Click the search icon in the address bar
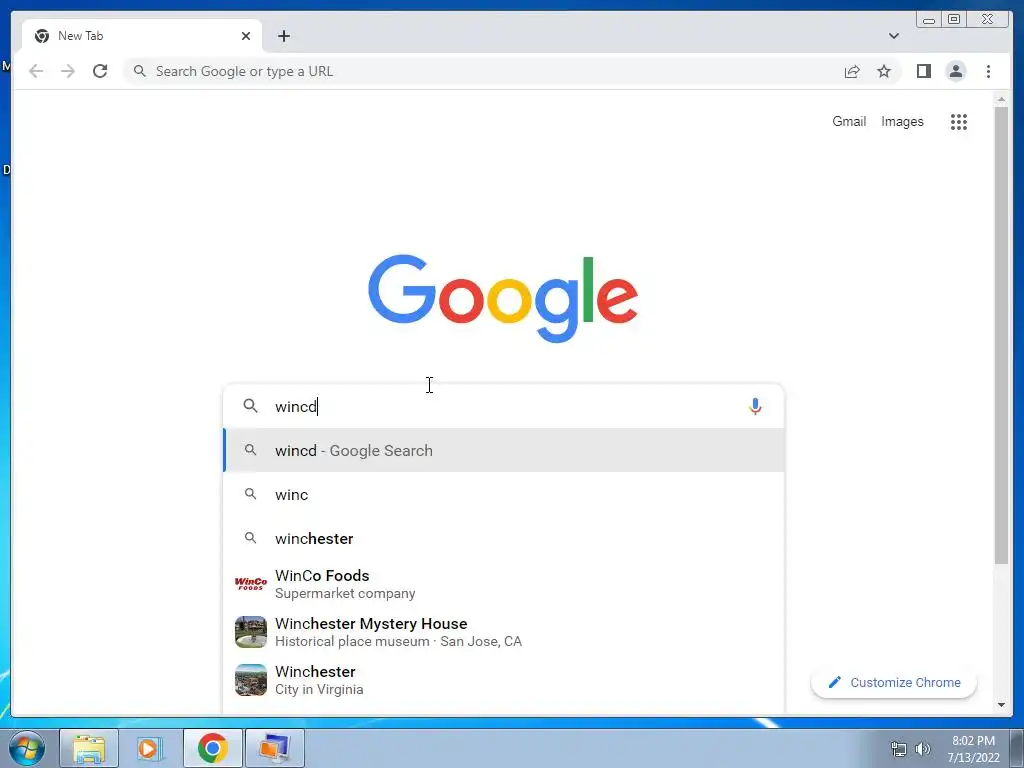1024x768 pixels. pyautogui.click(x=139, y=71)
